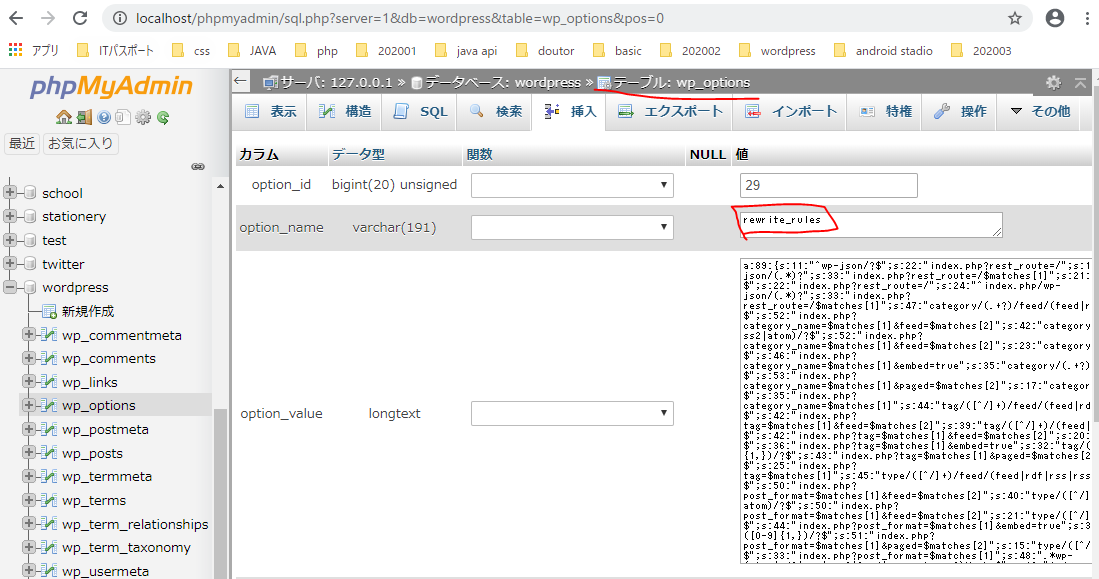Open the ITパスポート bookmark folder
1099x579 pixels.
[x=115, y=50]
